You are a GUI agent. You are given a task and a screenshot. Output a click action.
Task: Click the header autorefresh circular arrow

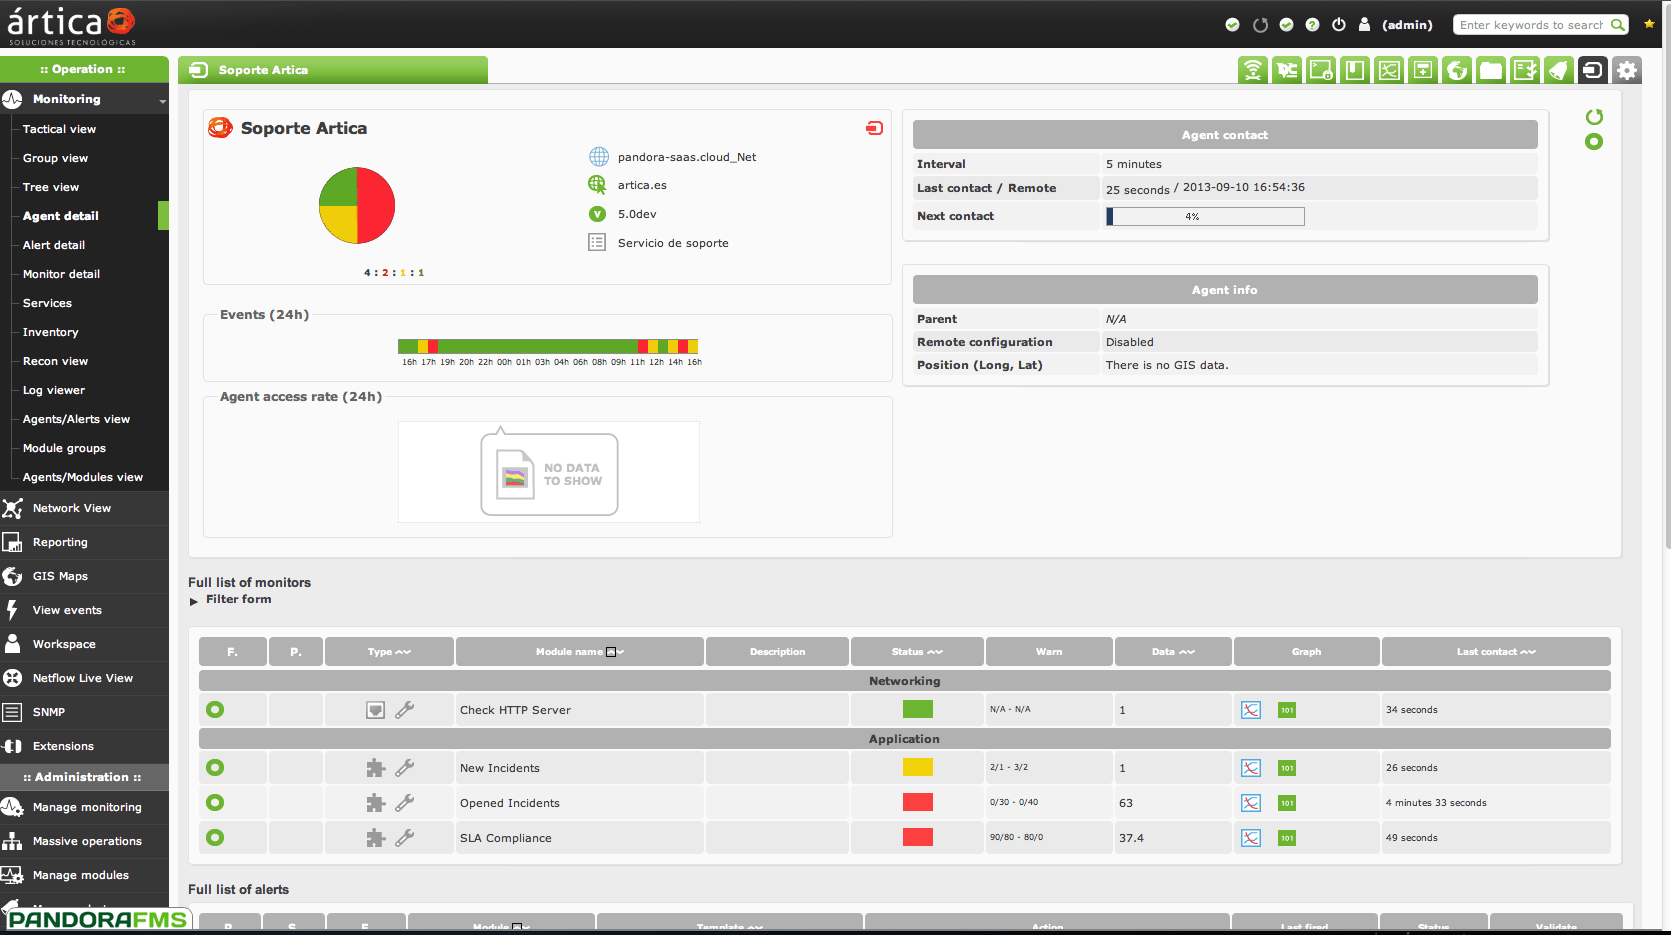coord(1260,25)
